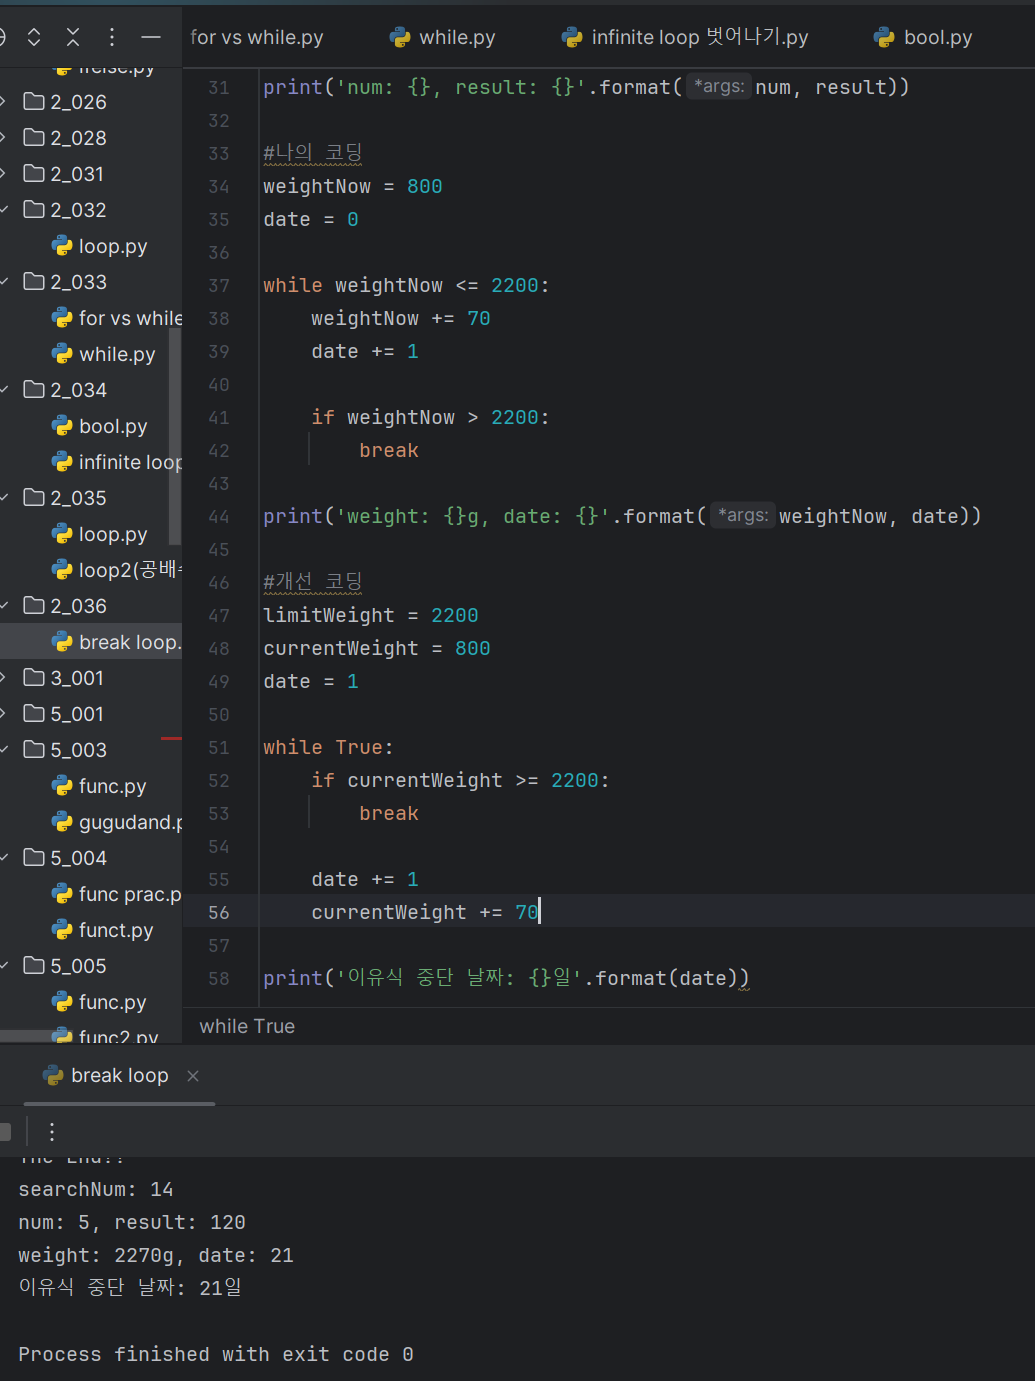1035x1381 pixels.
Task: Click the break statement on line 42
Action: 389,450
